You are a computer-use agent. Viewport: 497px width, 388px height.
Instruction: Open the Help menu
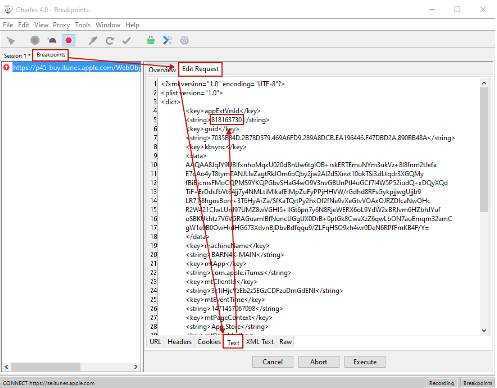pyautogui.click(x=132, y=25)
